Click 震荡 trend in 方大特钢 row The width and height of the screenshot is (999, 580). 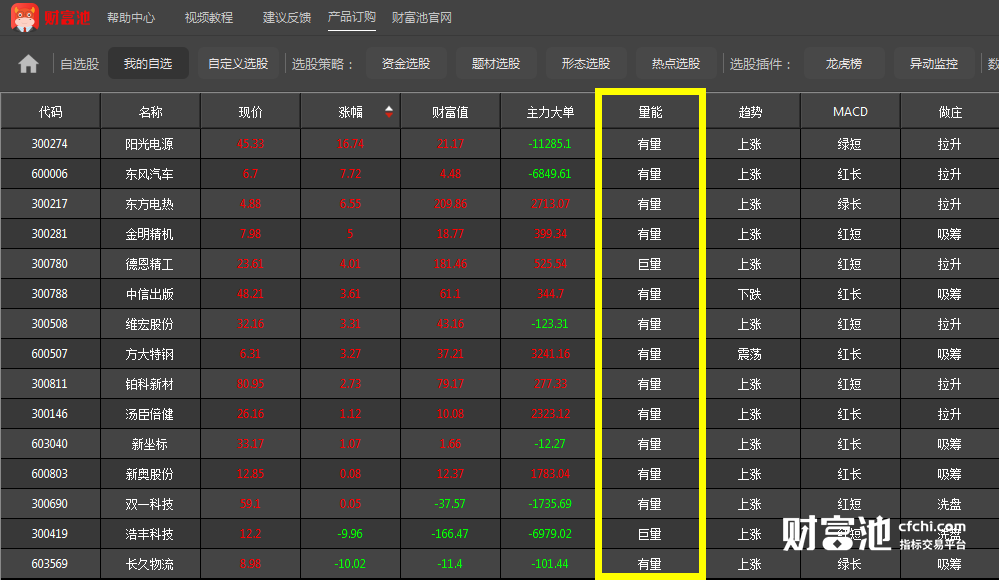pyautogui.click(x=750, y=354)
